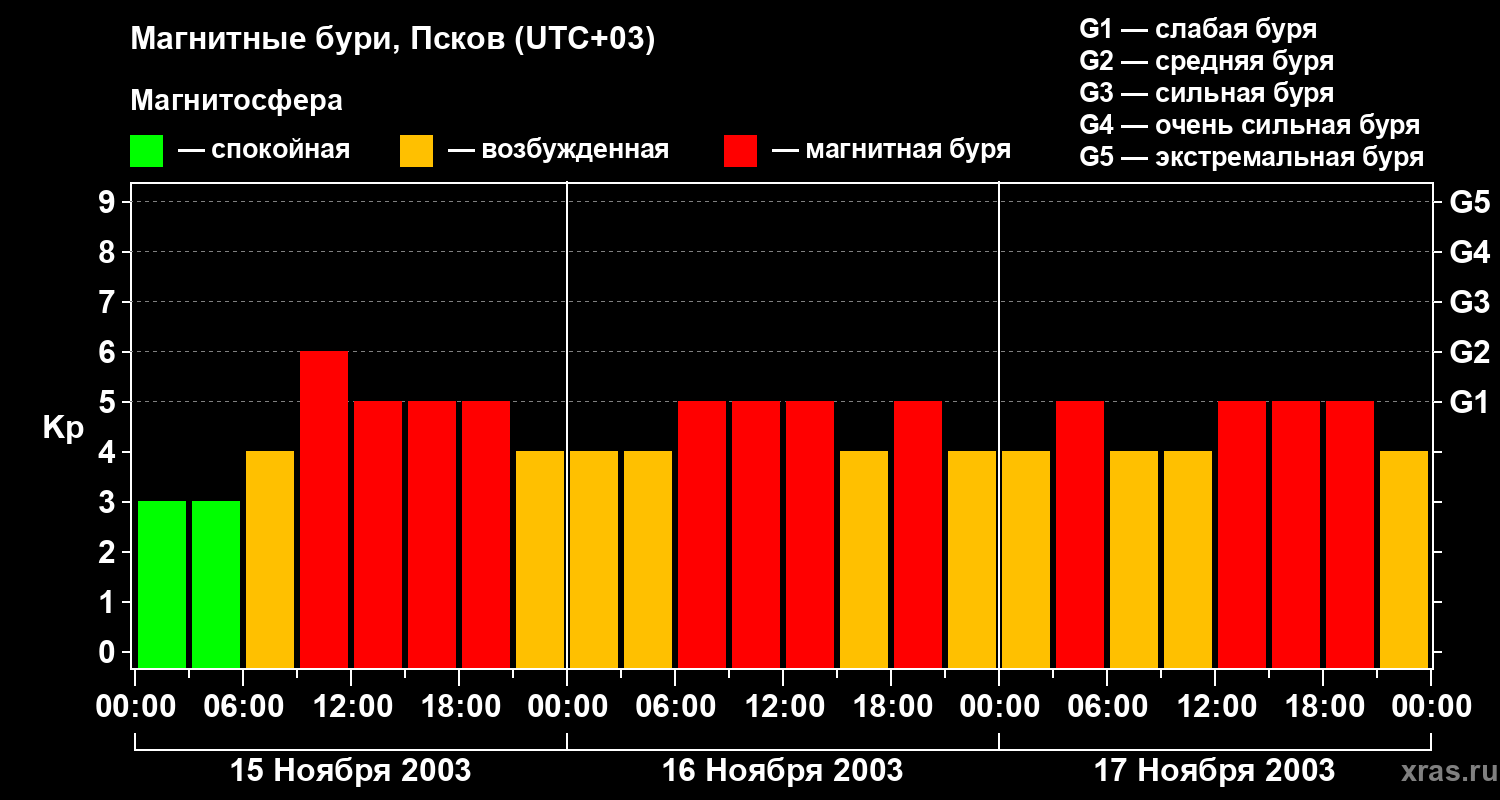The width and height of the screenshot is (1500, 800).
Task: Click the 18:00 time label above 17 Ноября
Action: [x=1323, y=706]
